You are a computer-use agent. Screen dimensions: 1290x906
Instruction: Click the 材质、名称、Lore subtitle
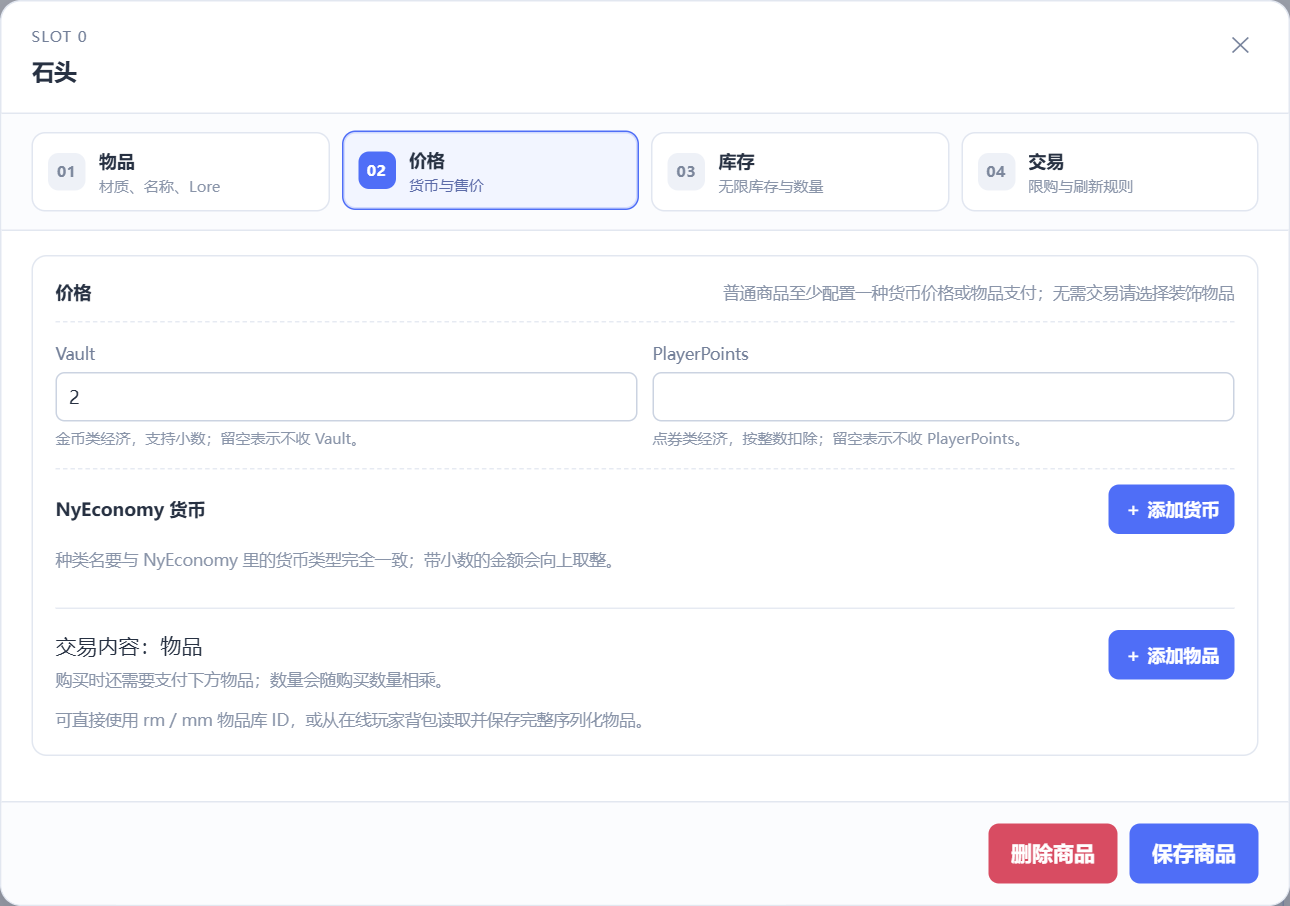pos(160,187)
